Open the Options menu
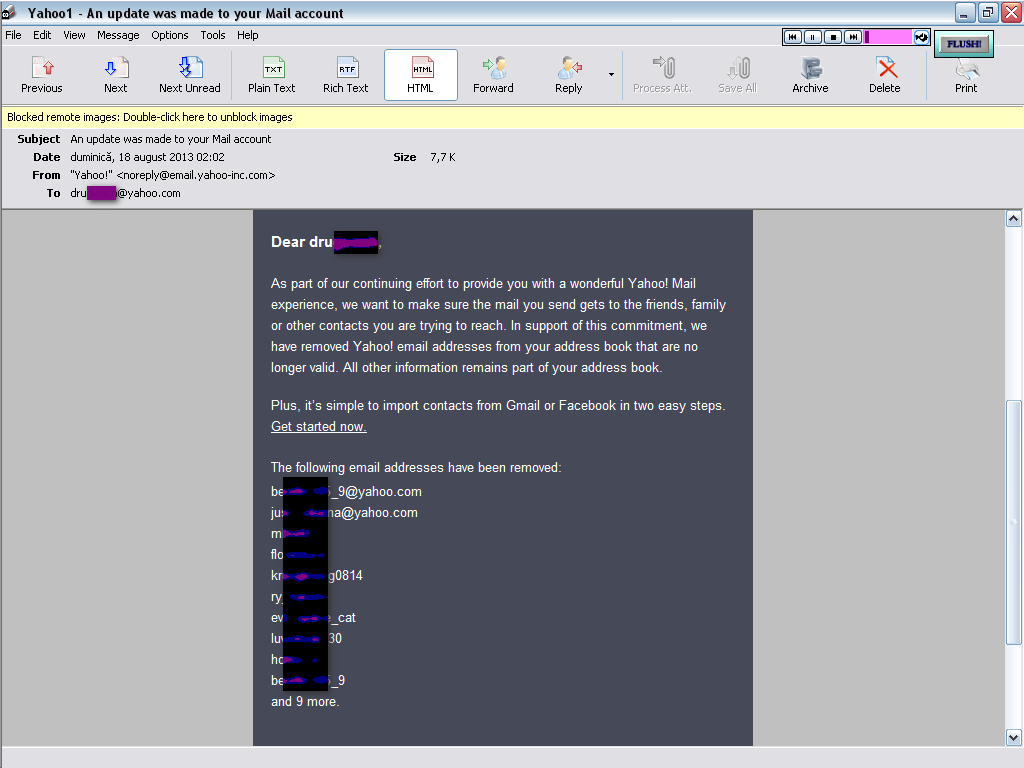This screenshot has width=1024, height=768. pos(170,35)
